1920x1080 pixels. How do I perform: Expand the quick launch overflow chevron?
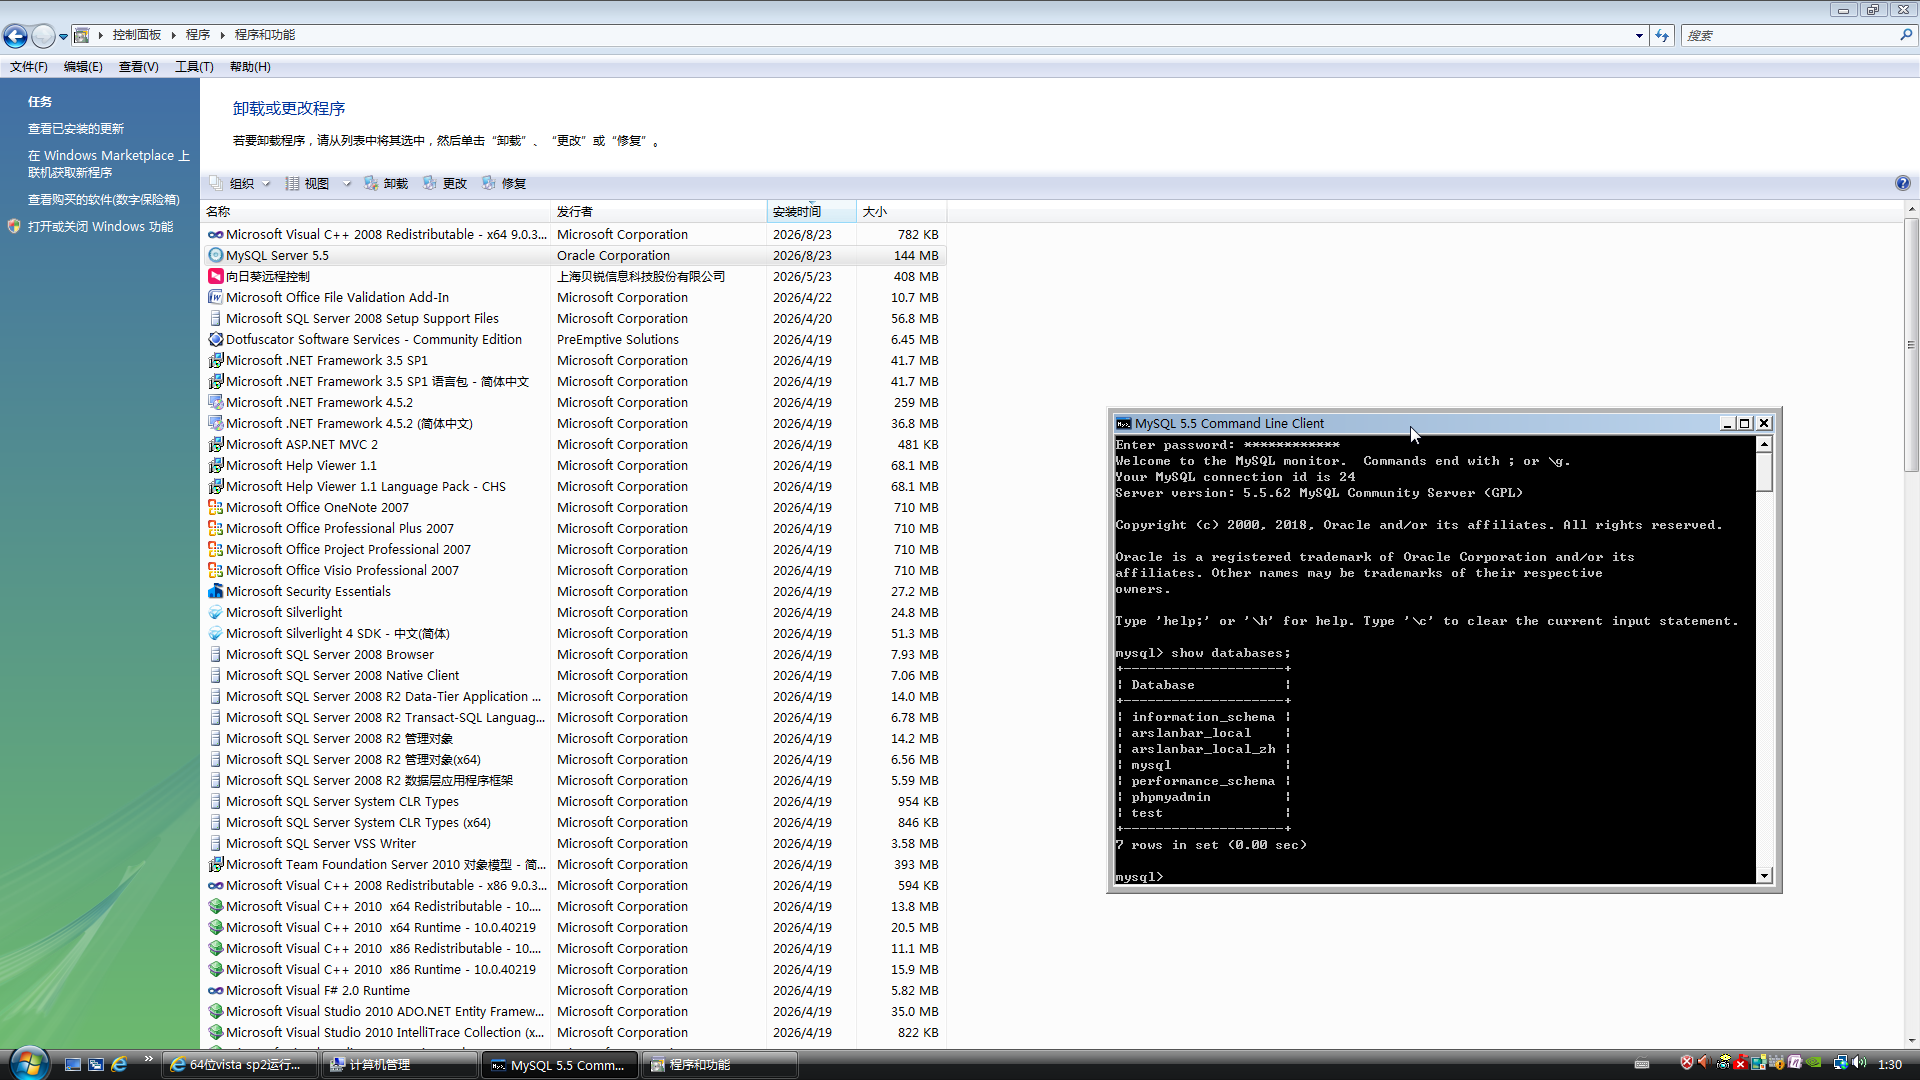pos(149,1059)
